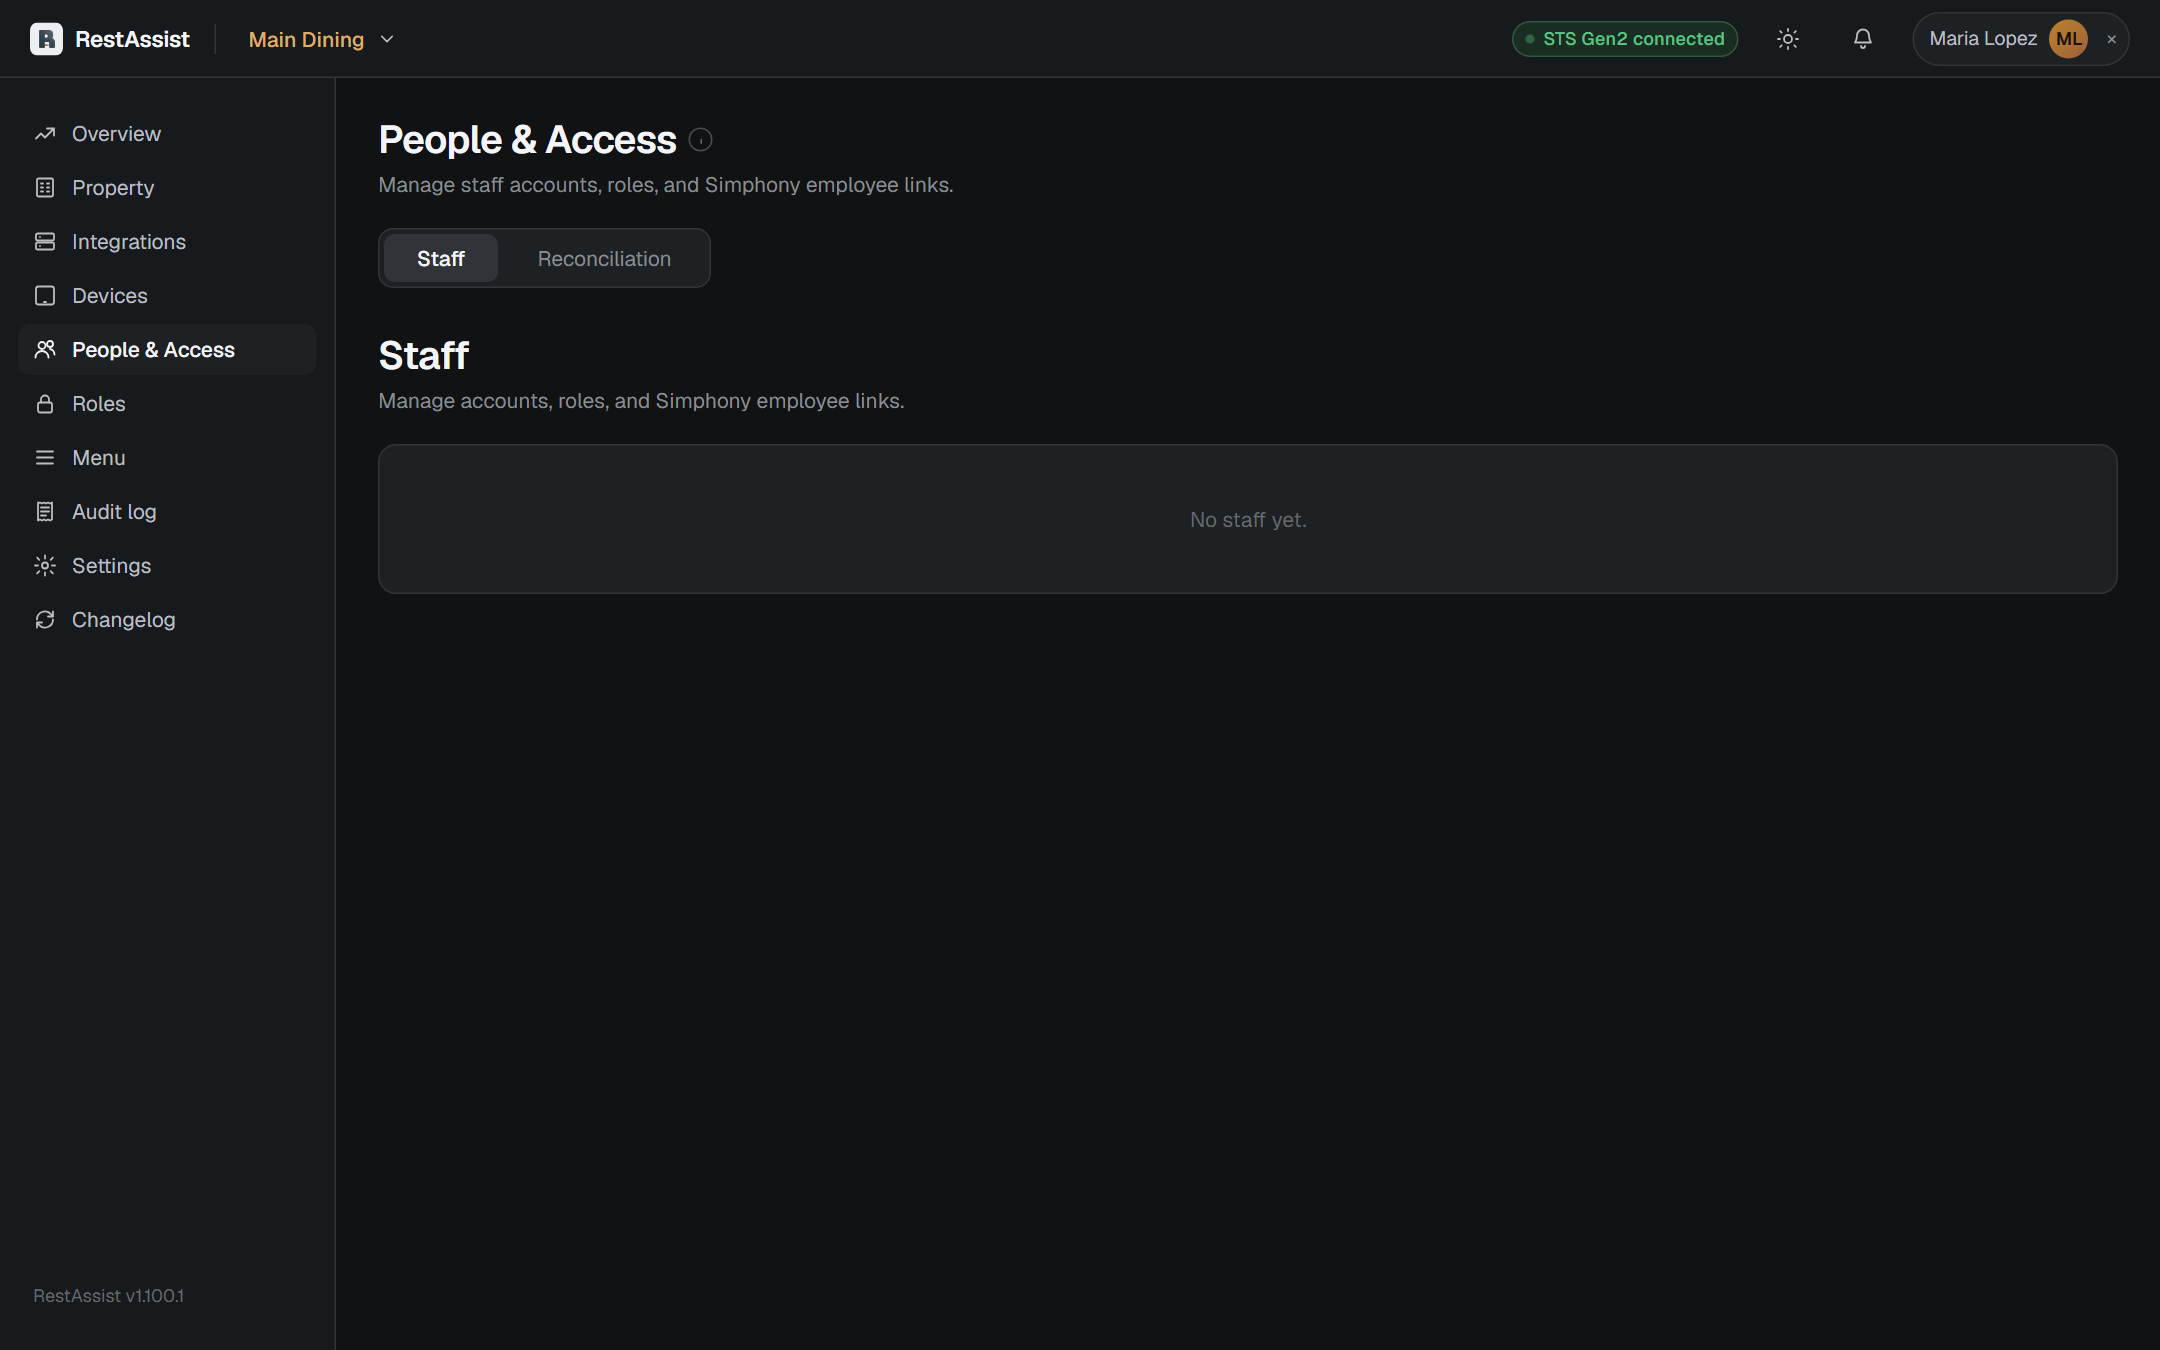This screenshot has height=1350, width=2160.
Task: Click the Devices tablet icon
Action: point(45,296)
